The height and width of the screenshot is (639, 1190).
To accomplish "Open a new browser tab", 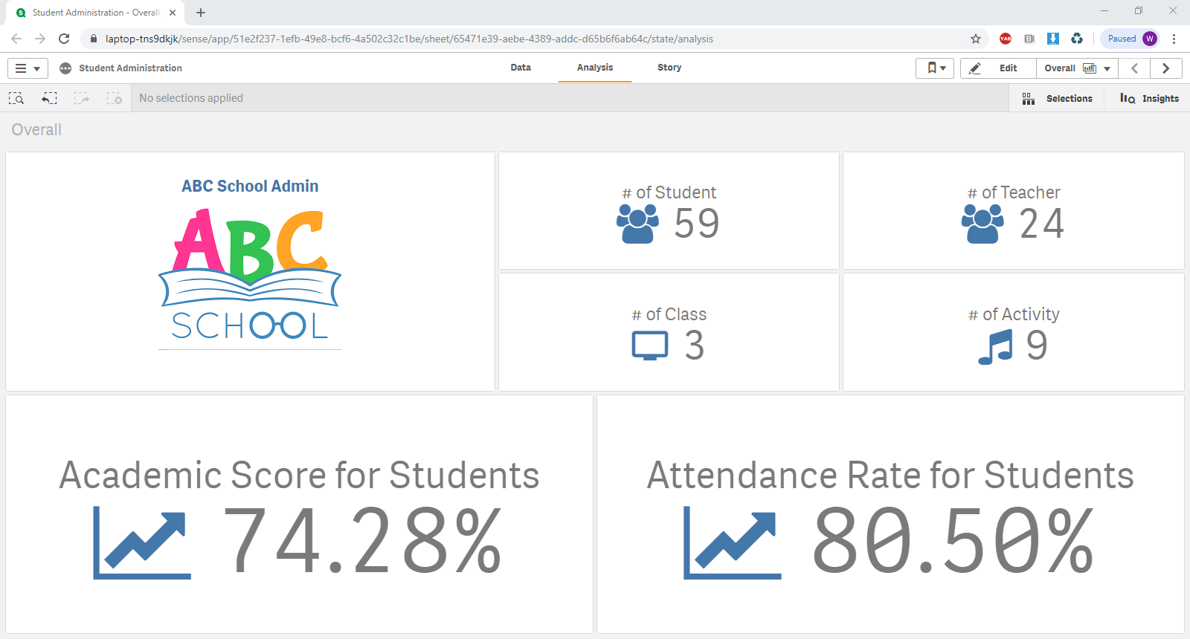I will (x=201, y=13).
